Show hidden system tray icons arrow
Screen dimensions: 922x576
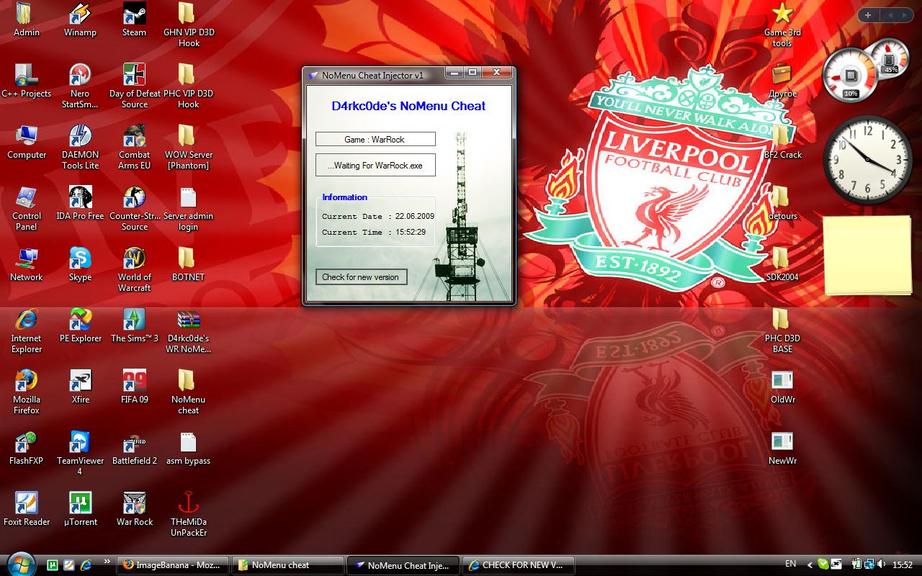pos(810,565)
